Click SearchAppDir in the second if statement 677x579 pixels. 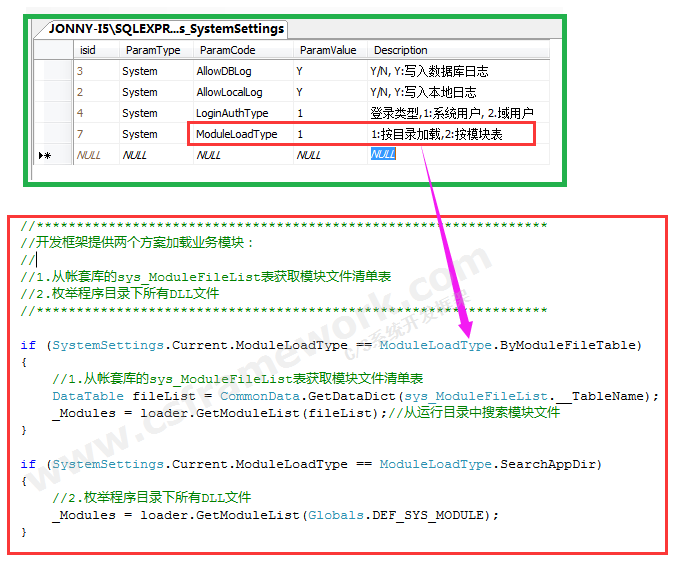[x=550, y=464]
